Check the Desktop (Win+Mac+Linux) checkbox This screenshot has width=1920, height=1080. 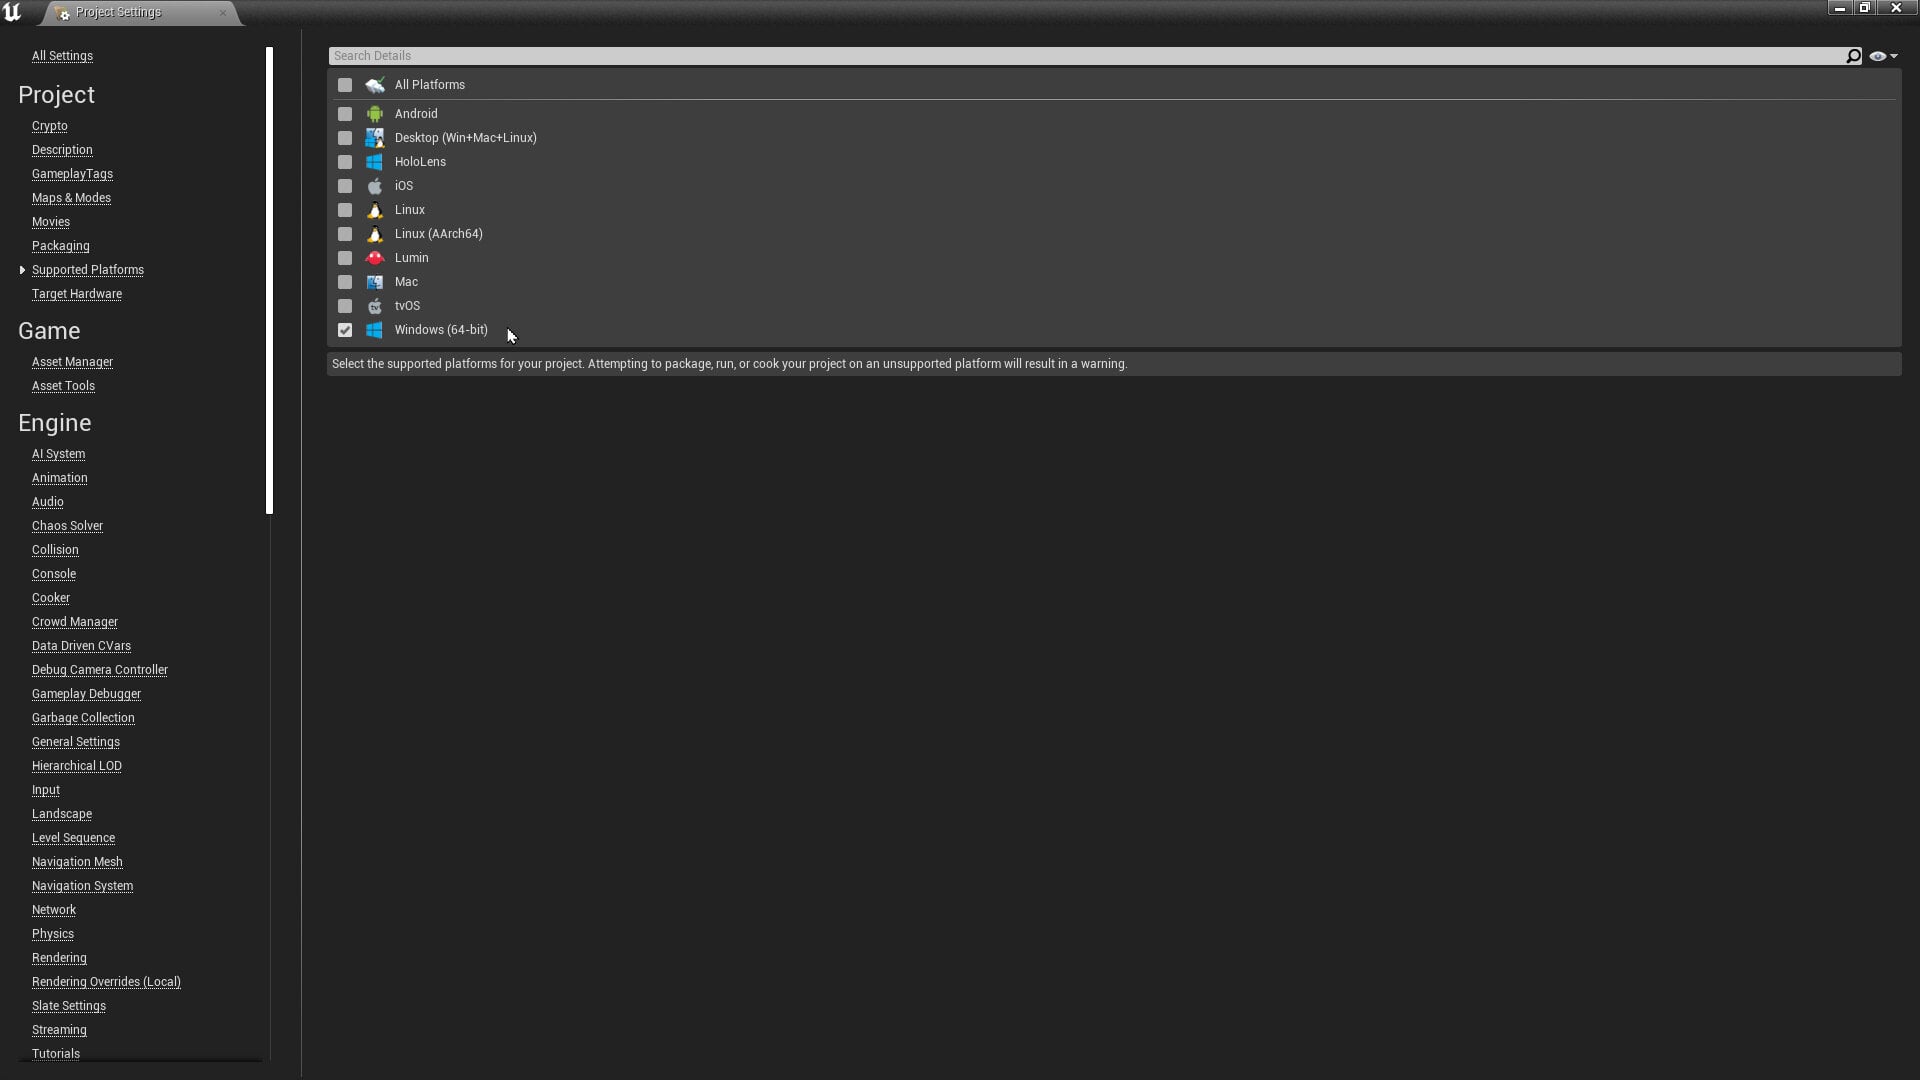[345, 138]
